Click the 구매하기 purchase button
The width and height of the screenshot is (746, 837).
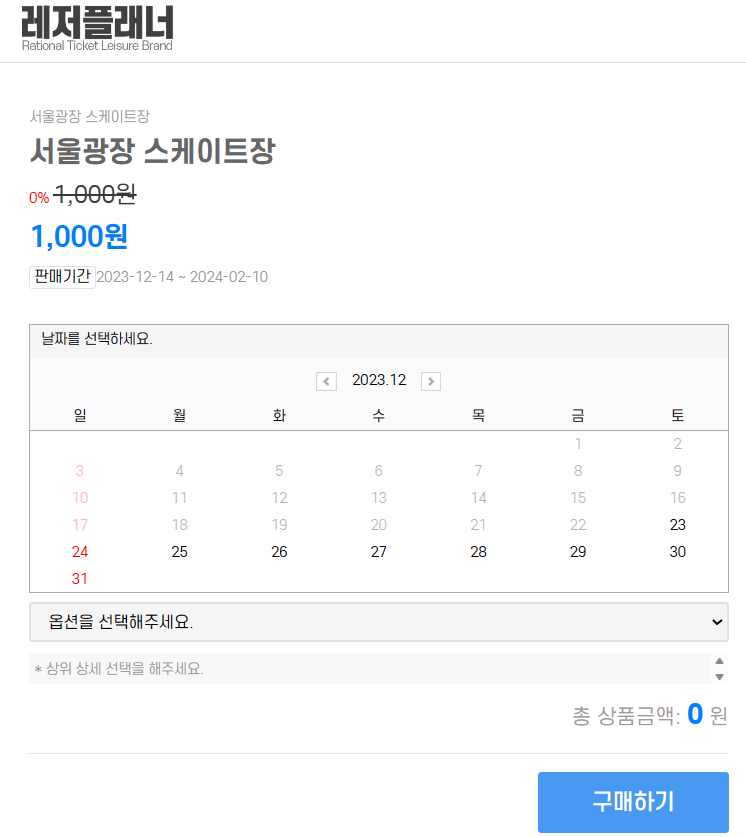click(x=633, y=802)
